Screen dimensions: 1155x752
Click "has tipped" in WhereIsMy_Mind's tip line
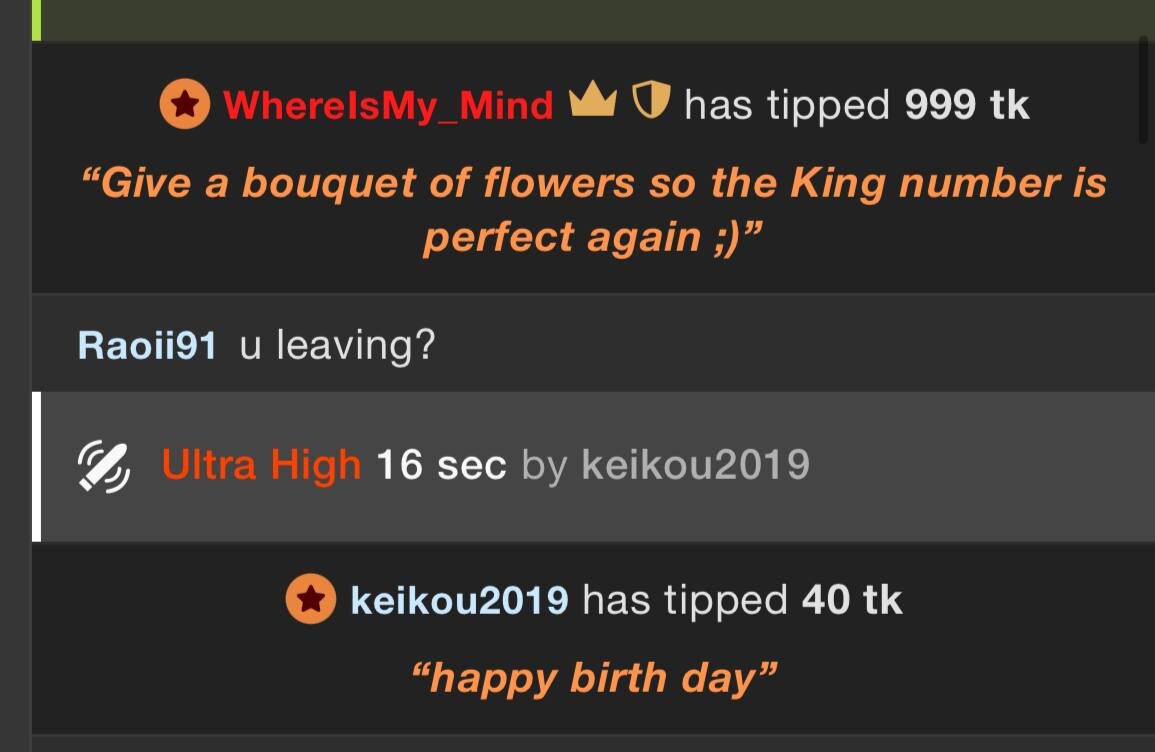coord(787,104)
